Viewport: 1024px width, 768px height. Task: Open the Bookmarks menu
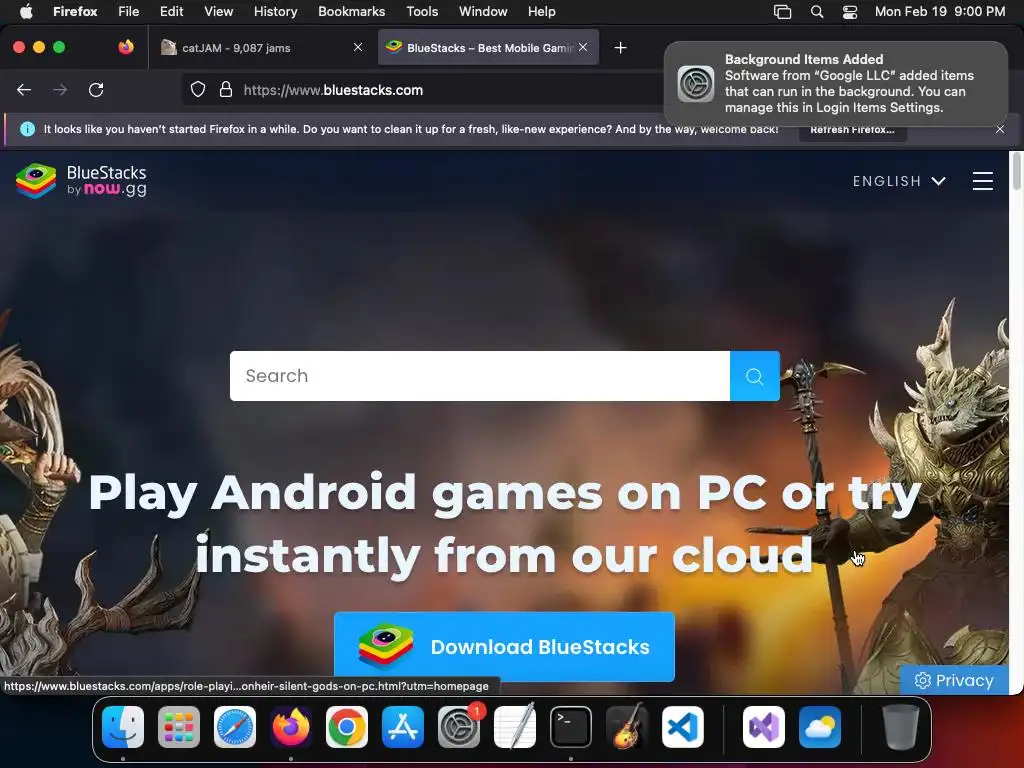click(351, 12)
